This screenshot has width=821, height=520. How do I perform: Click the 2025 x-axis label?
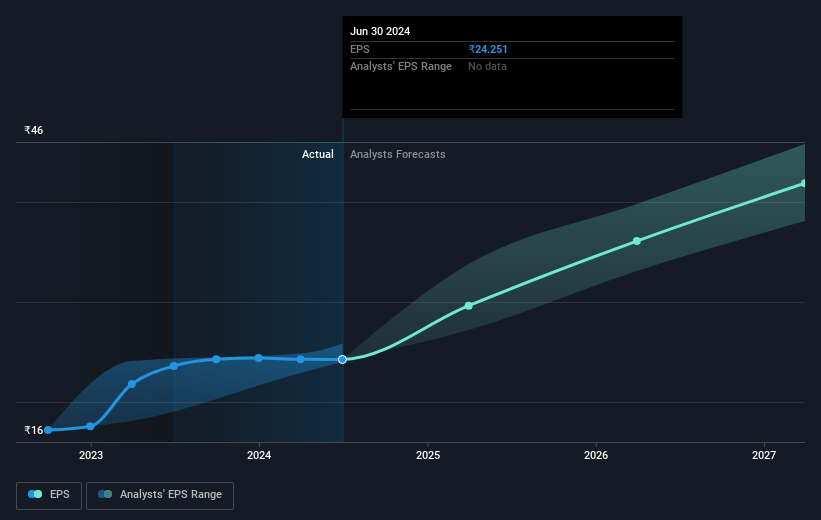(428, 455)
